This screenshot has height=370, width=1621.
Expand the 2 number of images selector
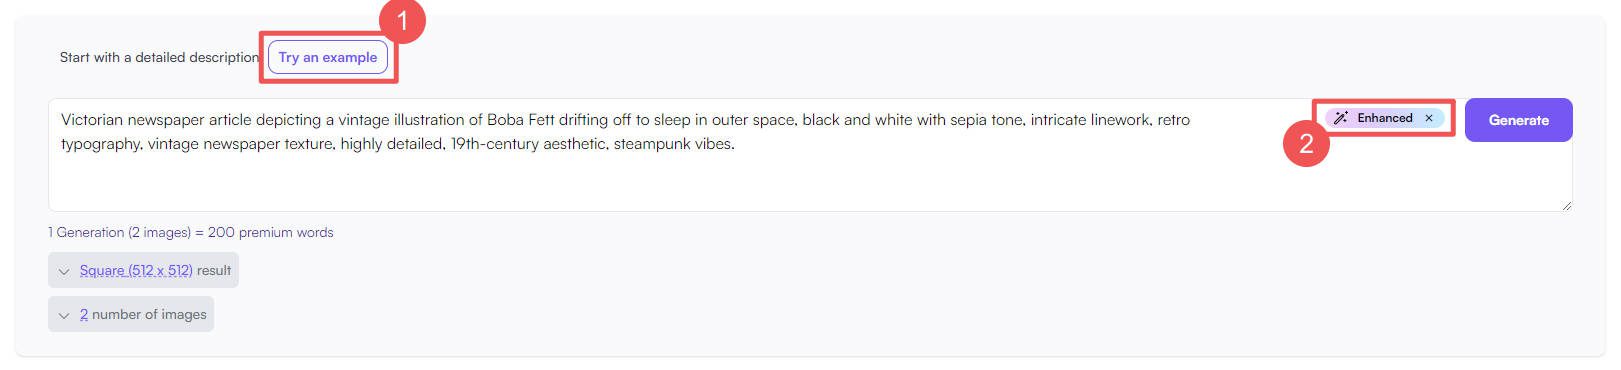pos(131,314)
